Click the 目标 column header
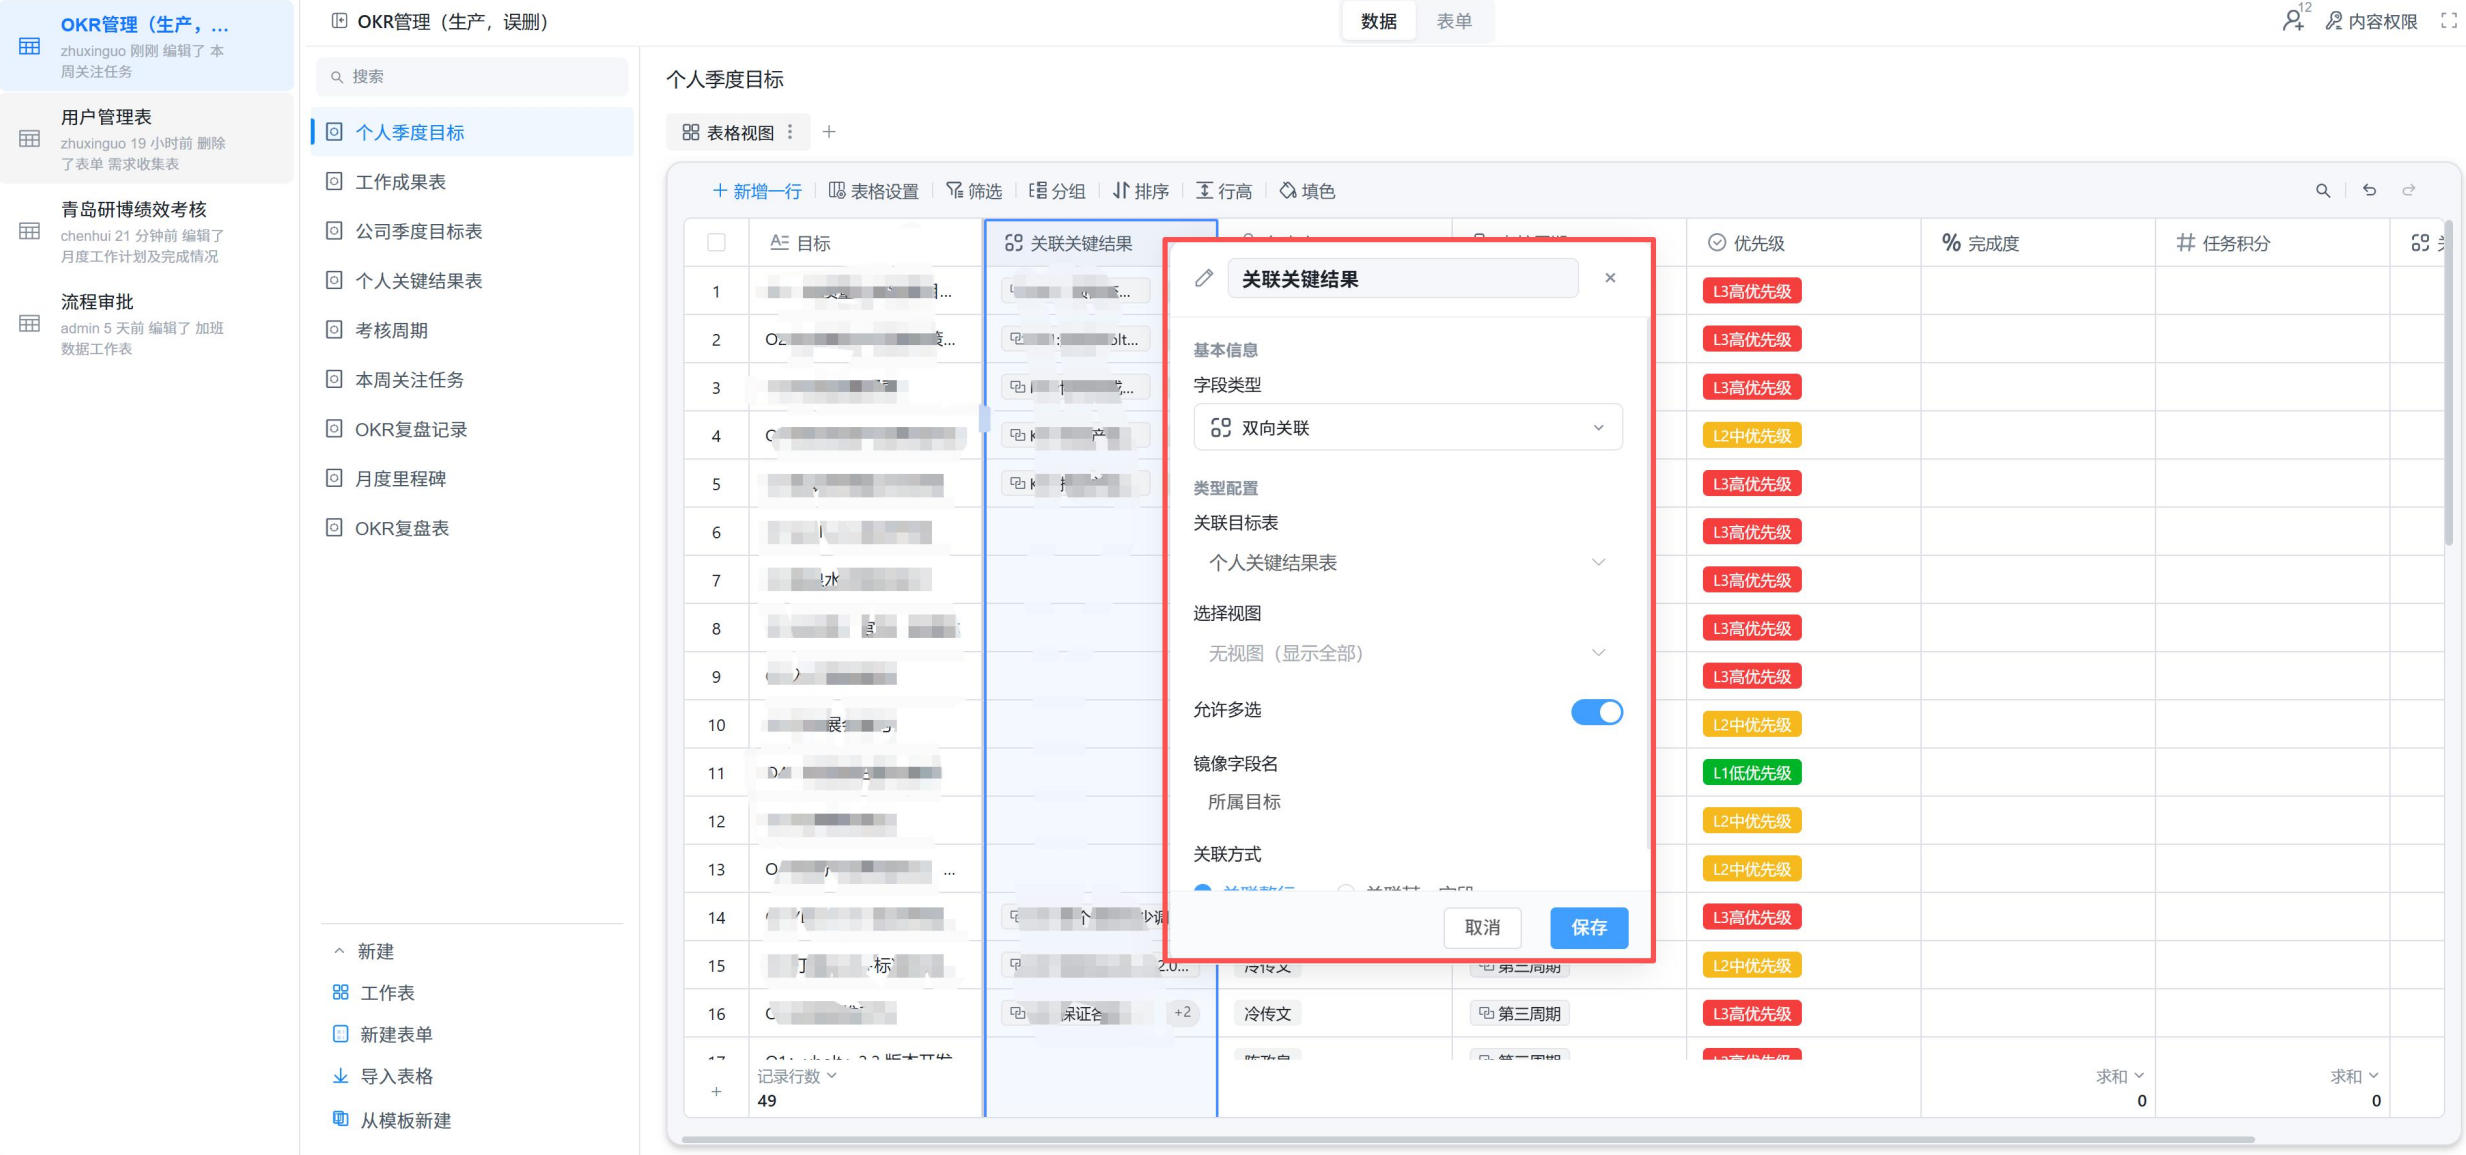Viewport: 2466px width, 1155px height. (866, 243)
